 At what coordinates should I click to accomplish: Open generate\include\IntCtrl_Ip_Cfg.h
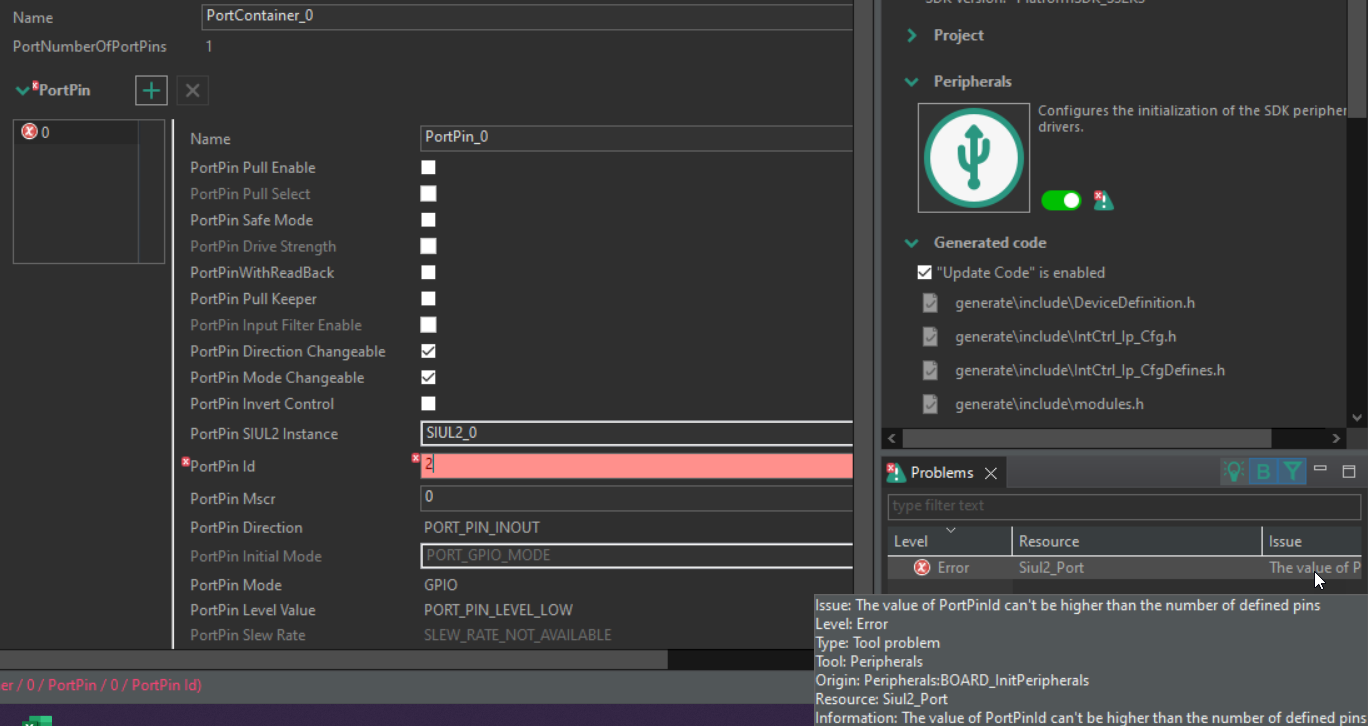point(1065,337)
